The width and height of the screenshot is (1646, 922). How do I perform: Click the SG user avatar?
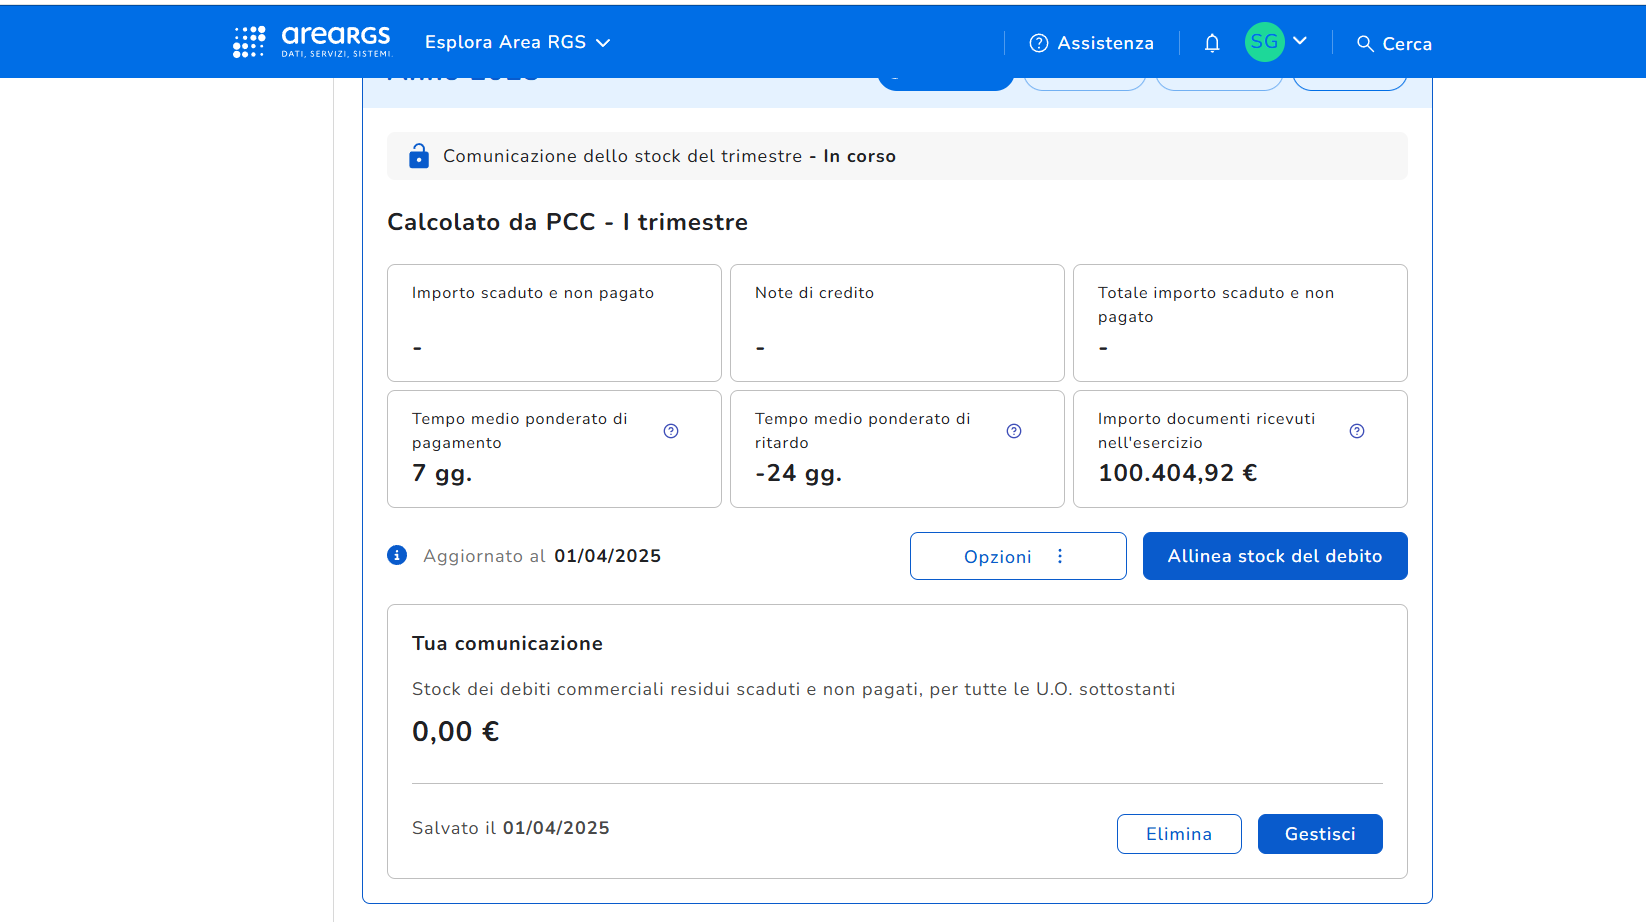pyautogui.click(x=1264, y=42)
